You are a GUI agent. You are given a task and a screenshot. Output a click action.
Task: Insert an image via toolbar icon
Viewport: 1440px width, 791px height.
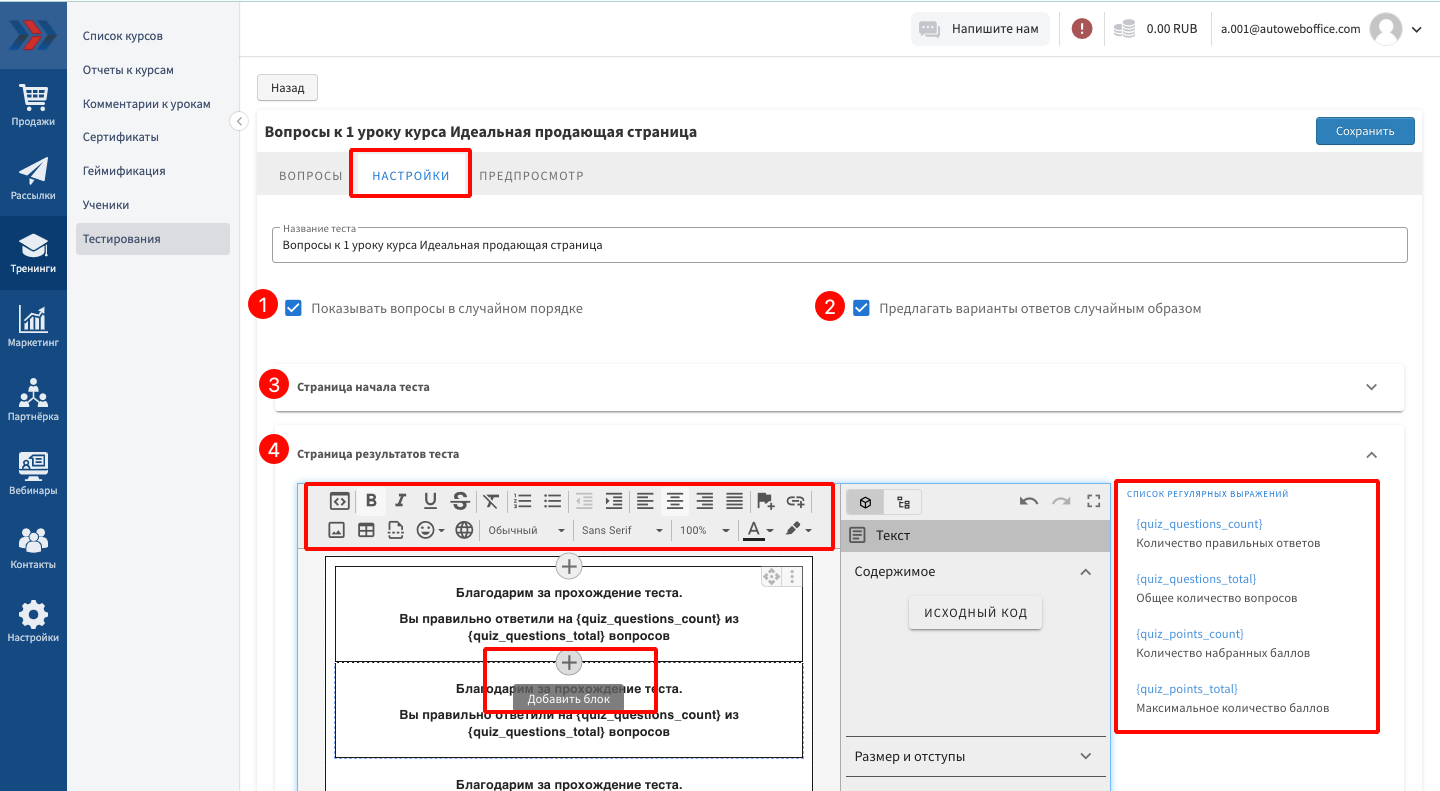point(337,530)
